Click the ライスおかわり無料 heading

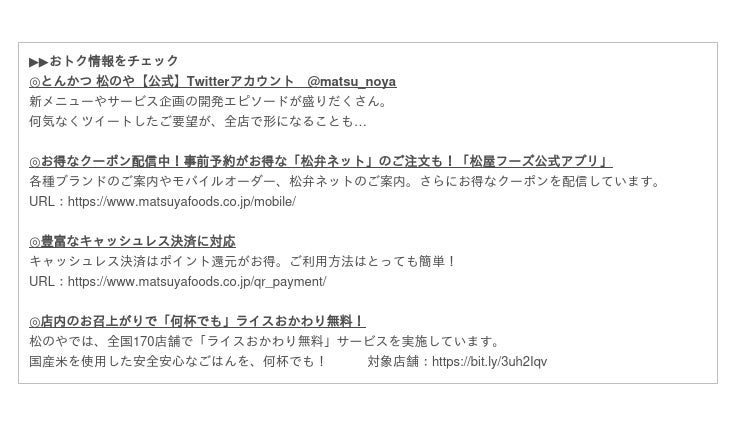pos(197,321)
